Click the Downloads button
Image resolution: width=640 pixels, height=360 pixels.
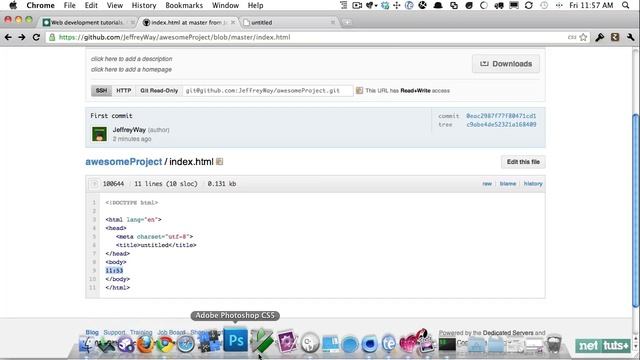506,64
